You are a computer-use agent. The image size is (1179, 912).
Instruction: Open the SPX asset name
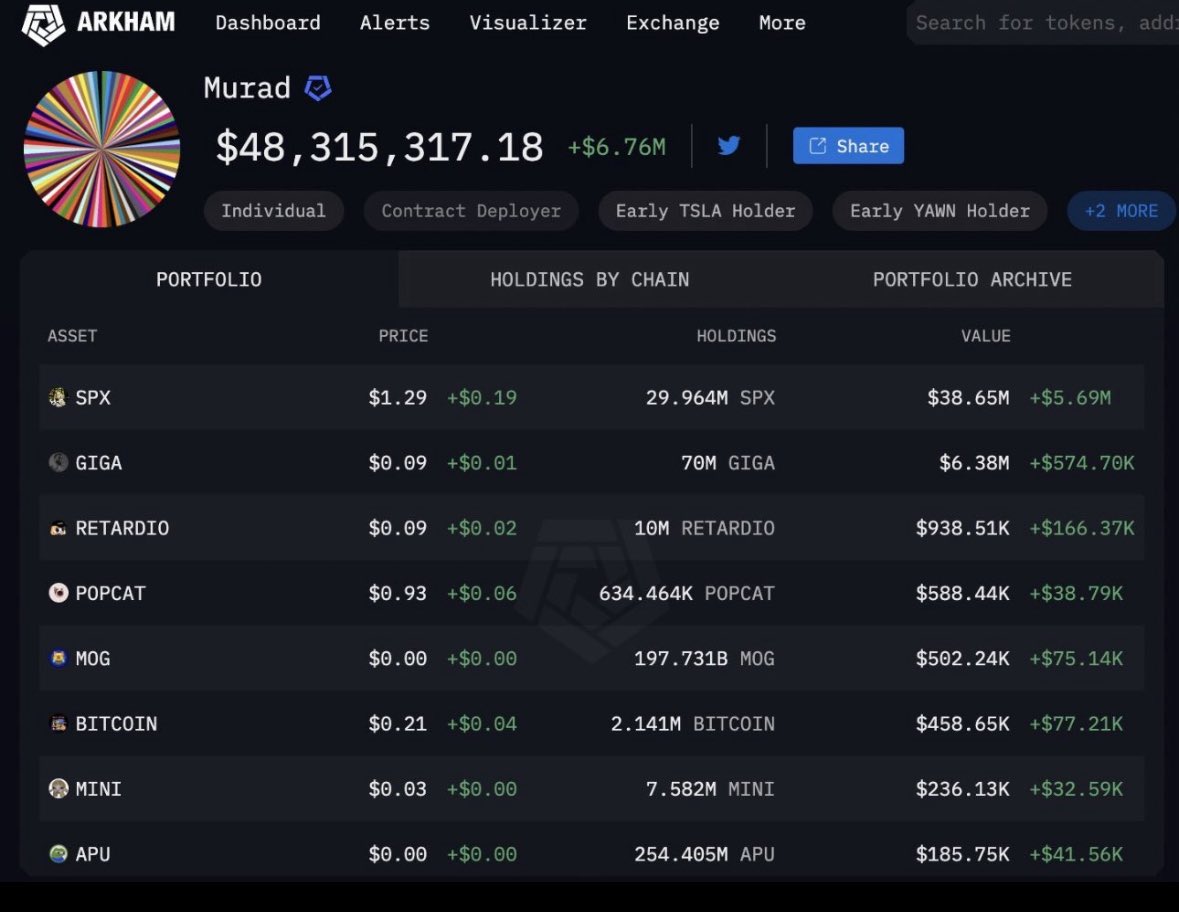(92, 398)
